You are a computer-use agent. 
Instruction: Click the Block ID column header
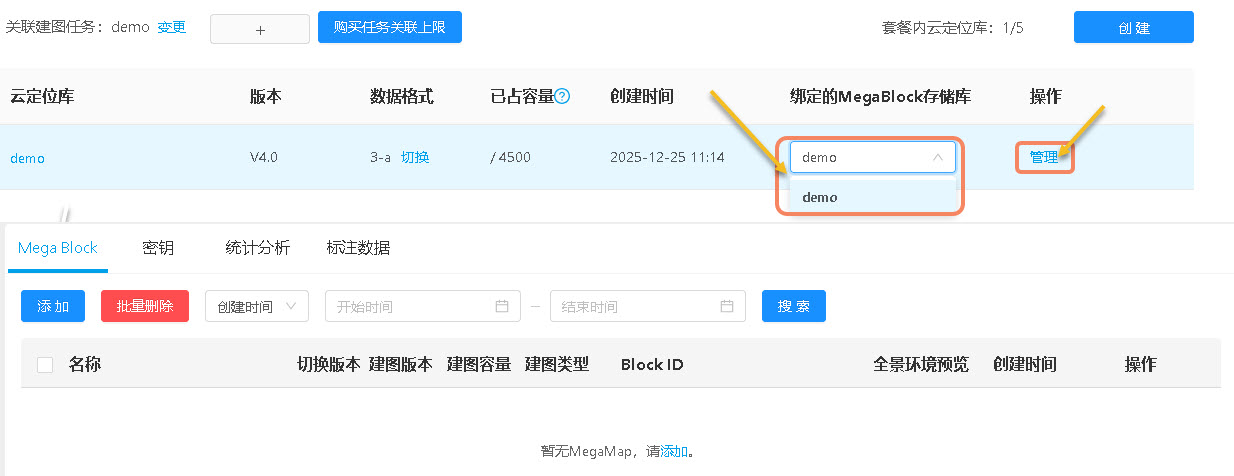click(652, 364)
